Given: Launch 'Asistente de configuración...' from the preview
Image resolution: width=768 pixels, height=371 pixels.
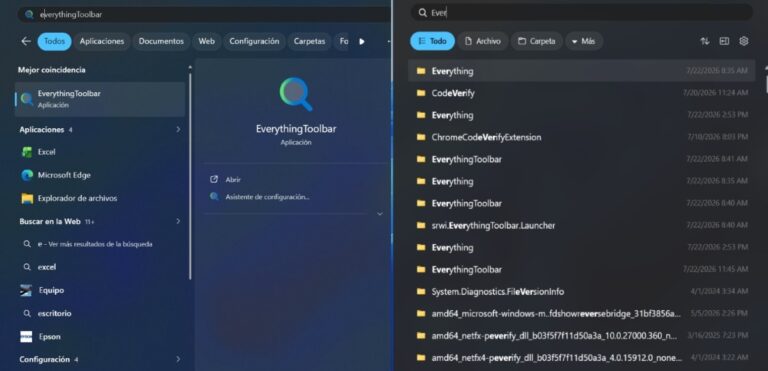Looking at the screenshot, I should (x=267, y=197).
